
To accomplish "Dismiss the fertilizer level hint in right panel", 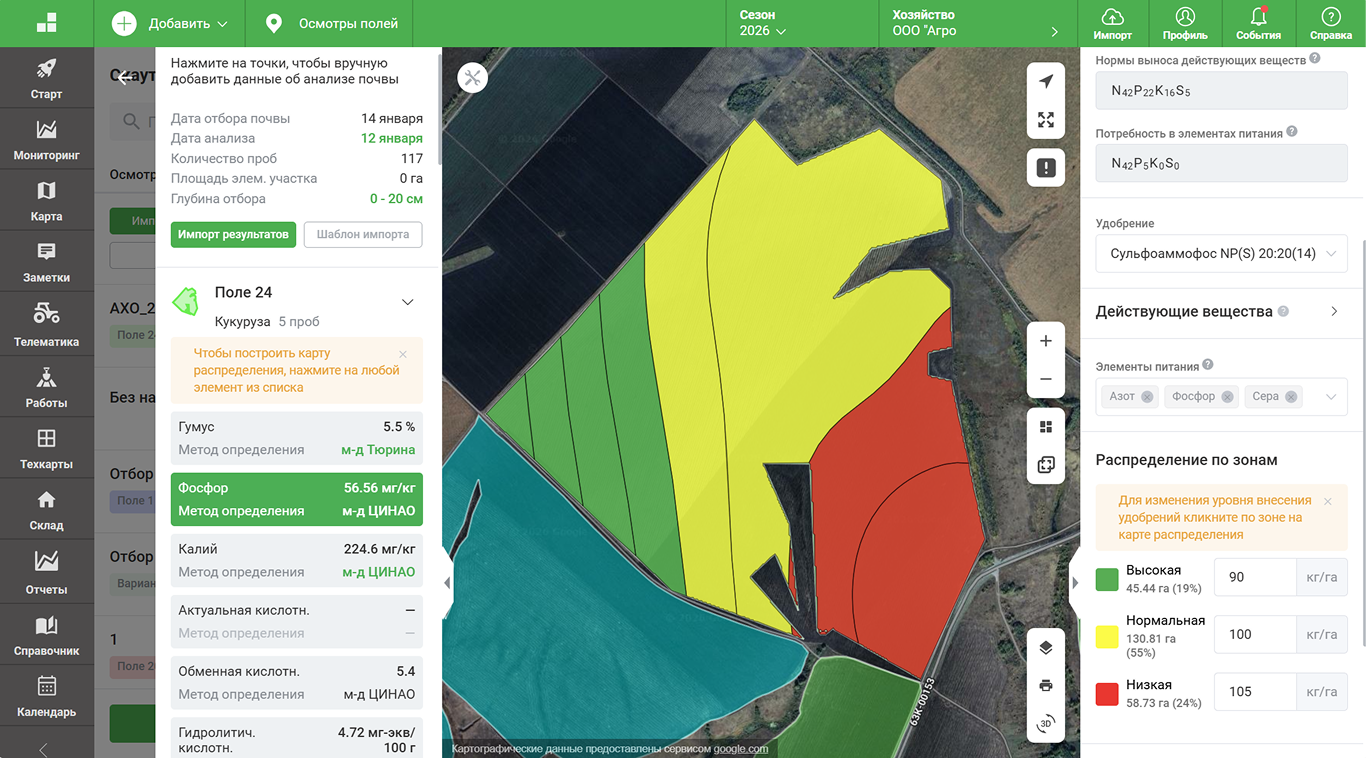I will point(1328,501).
